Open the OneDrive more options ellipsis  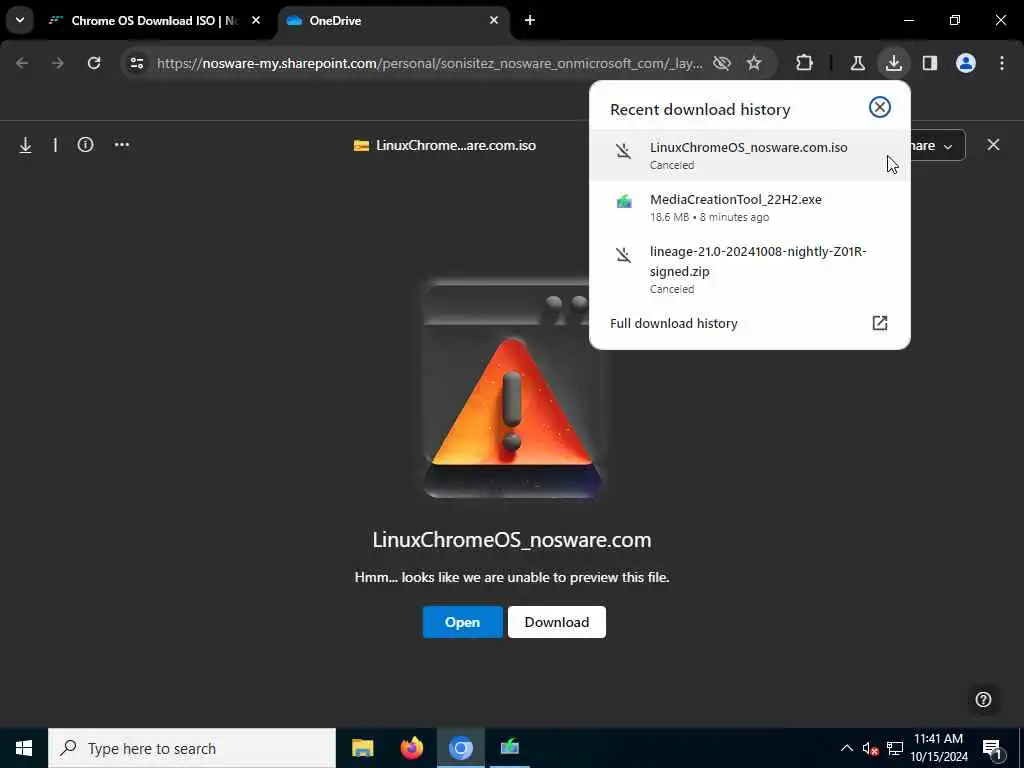tap(122, 144)
